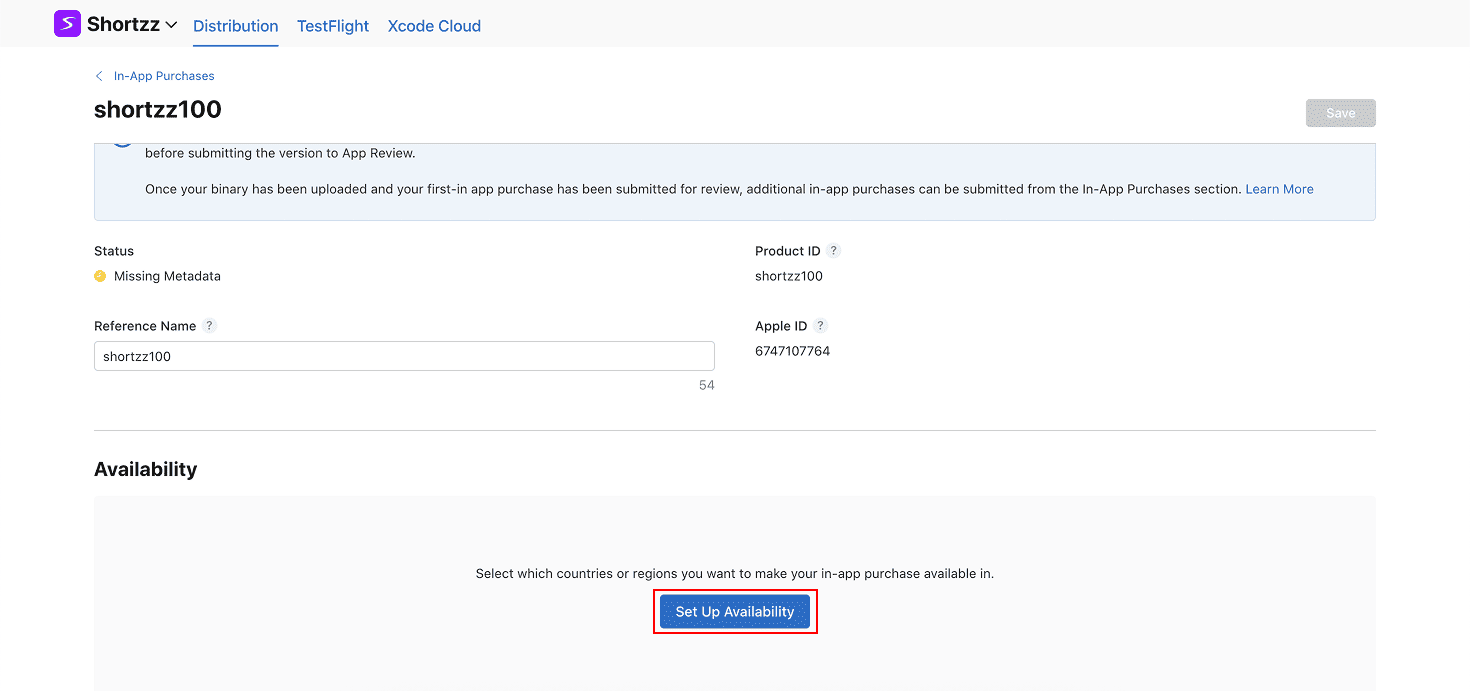1470x691 pixels.
Task: Go to the Xcode Cloud tab
Action: tap(434, 26)
